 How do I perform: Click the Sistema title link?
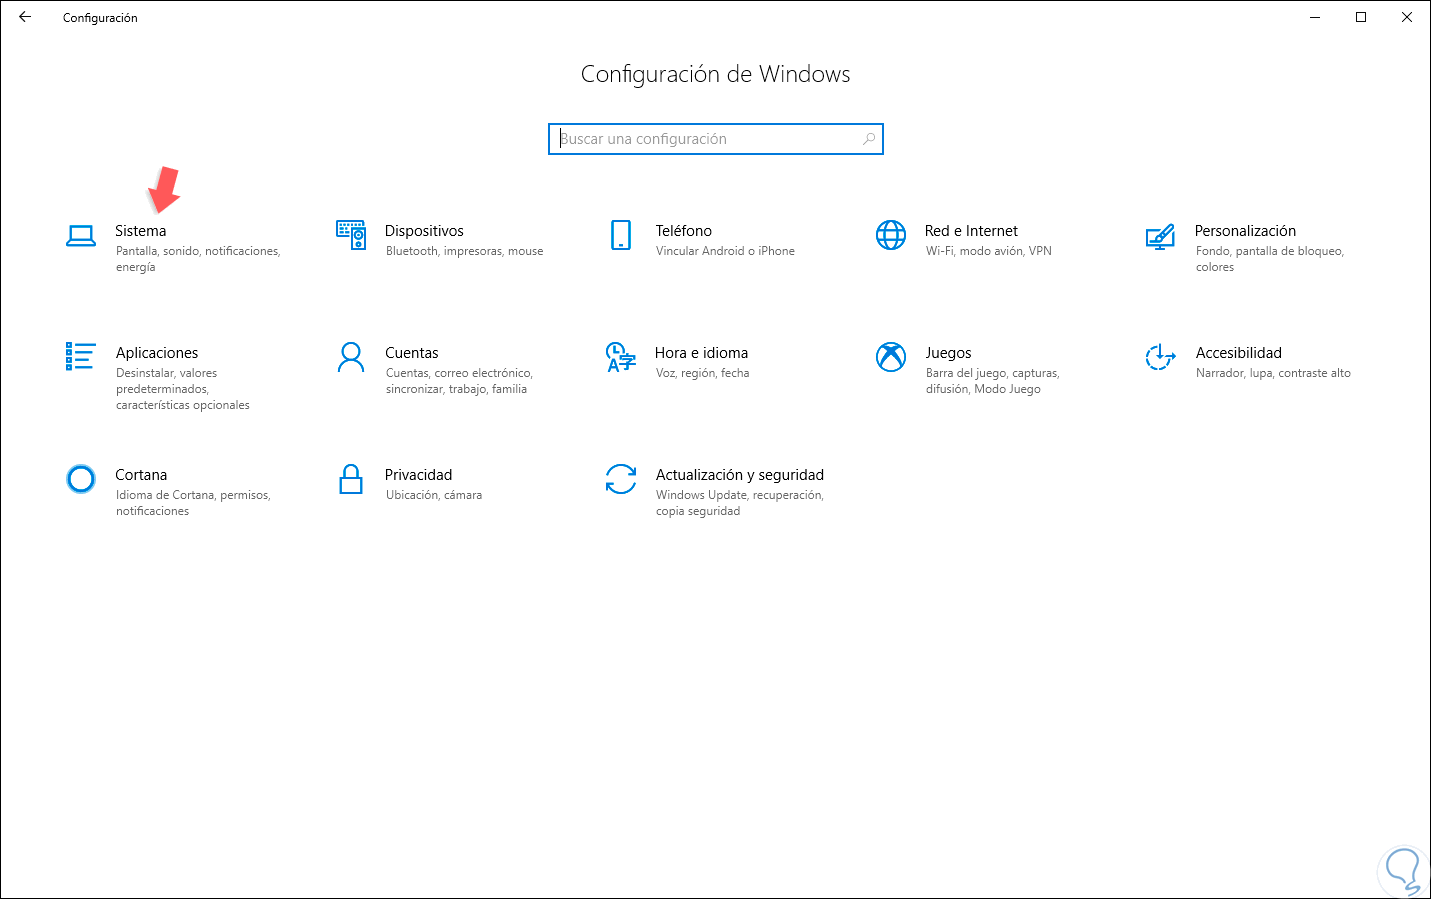tap(141, 231)
